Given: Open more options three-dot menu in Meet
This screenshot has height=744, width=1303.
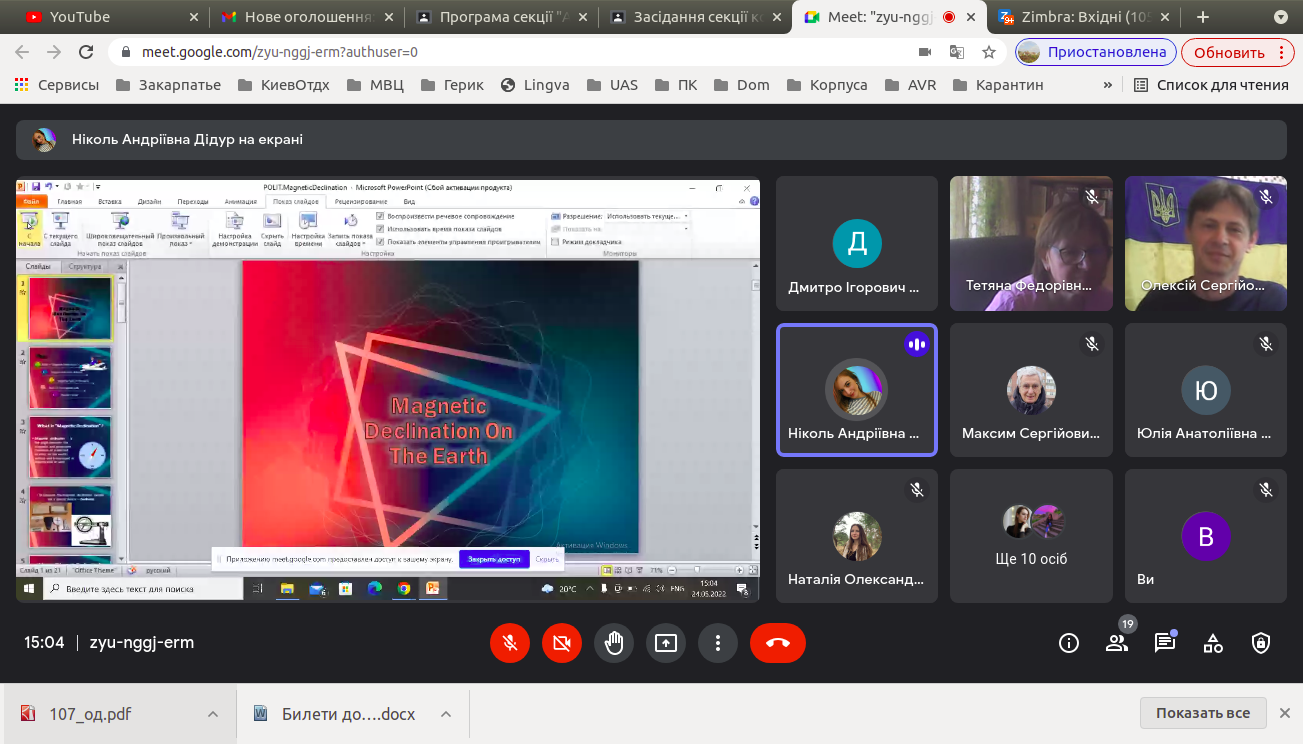Looking at the screenshot, I should click(x=718, y=643).
